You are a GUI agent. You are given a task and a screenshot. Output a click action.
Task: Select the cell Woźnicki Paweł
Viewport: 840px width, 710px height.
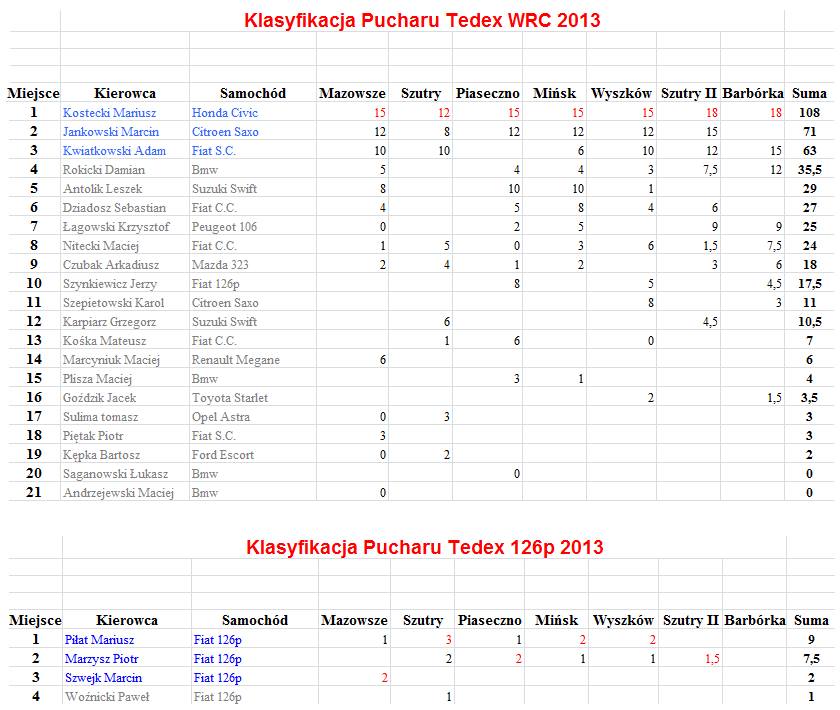(x=107, y=697)
